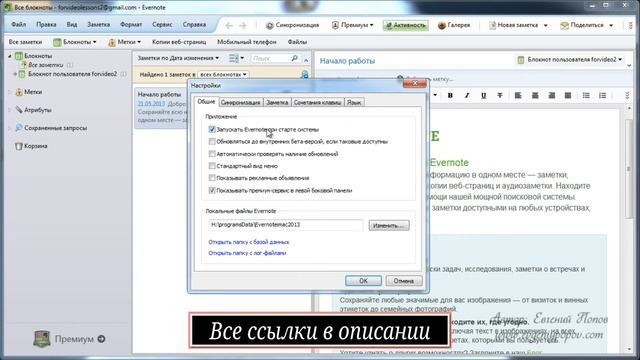Image resolution: width=640 pixels, height=360 pixels.
Task: Expand the Новая заметка dropdown arrow
Action: [x=545, y=25]
